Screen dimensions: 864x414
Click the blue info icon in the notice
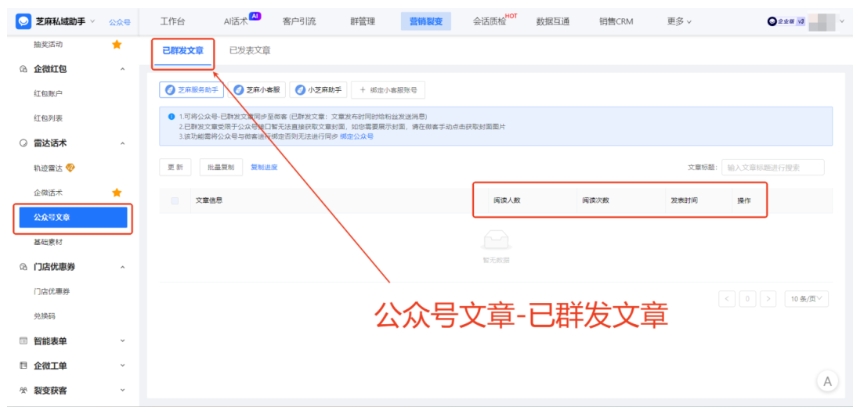(x=171, y=117)
